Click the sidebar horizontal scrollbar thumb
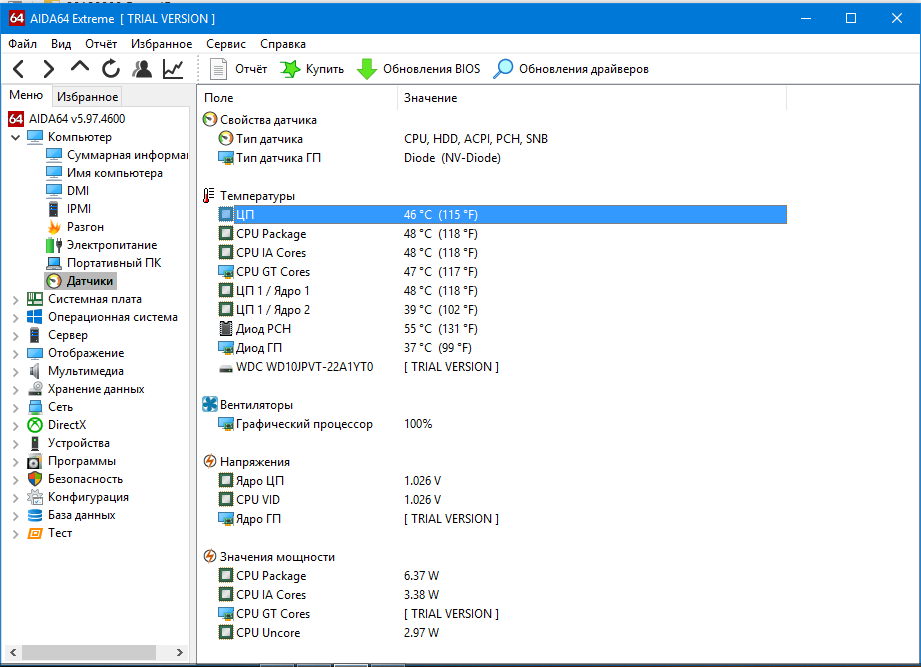This screenshot has width=921, height=667. [89, 652]
